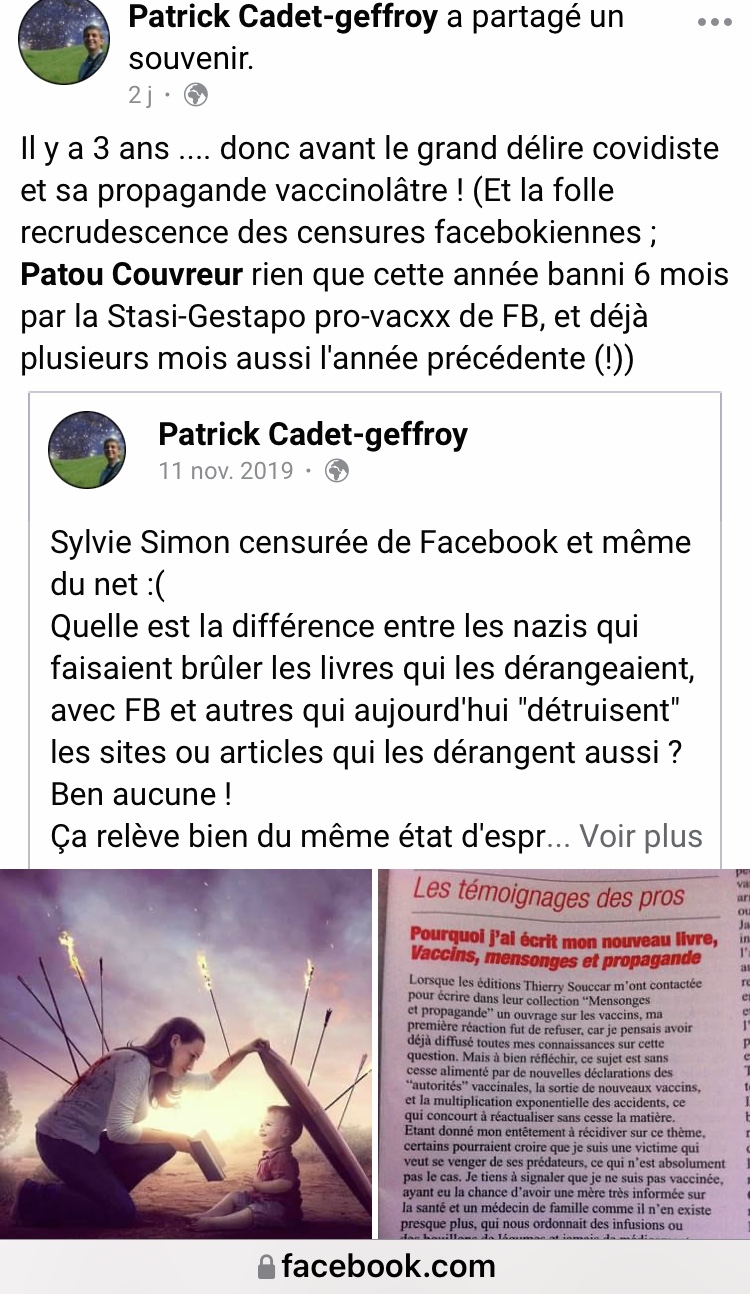
Task: Open Patrick Cadet-geffroy profile from post header
Action: pyautogui.click(x=284, y=17)
